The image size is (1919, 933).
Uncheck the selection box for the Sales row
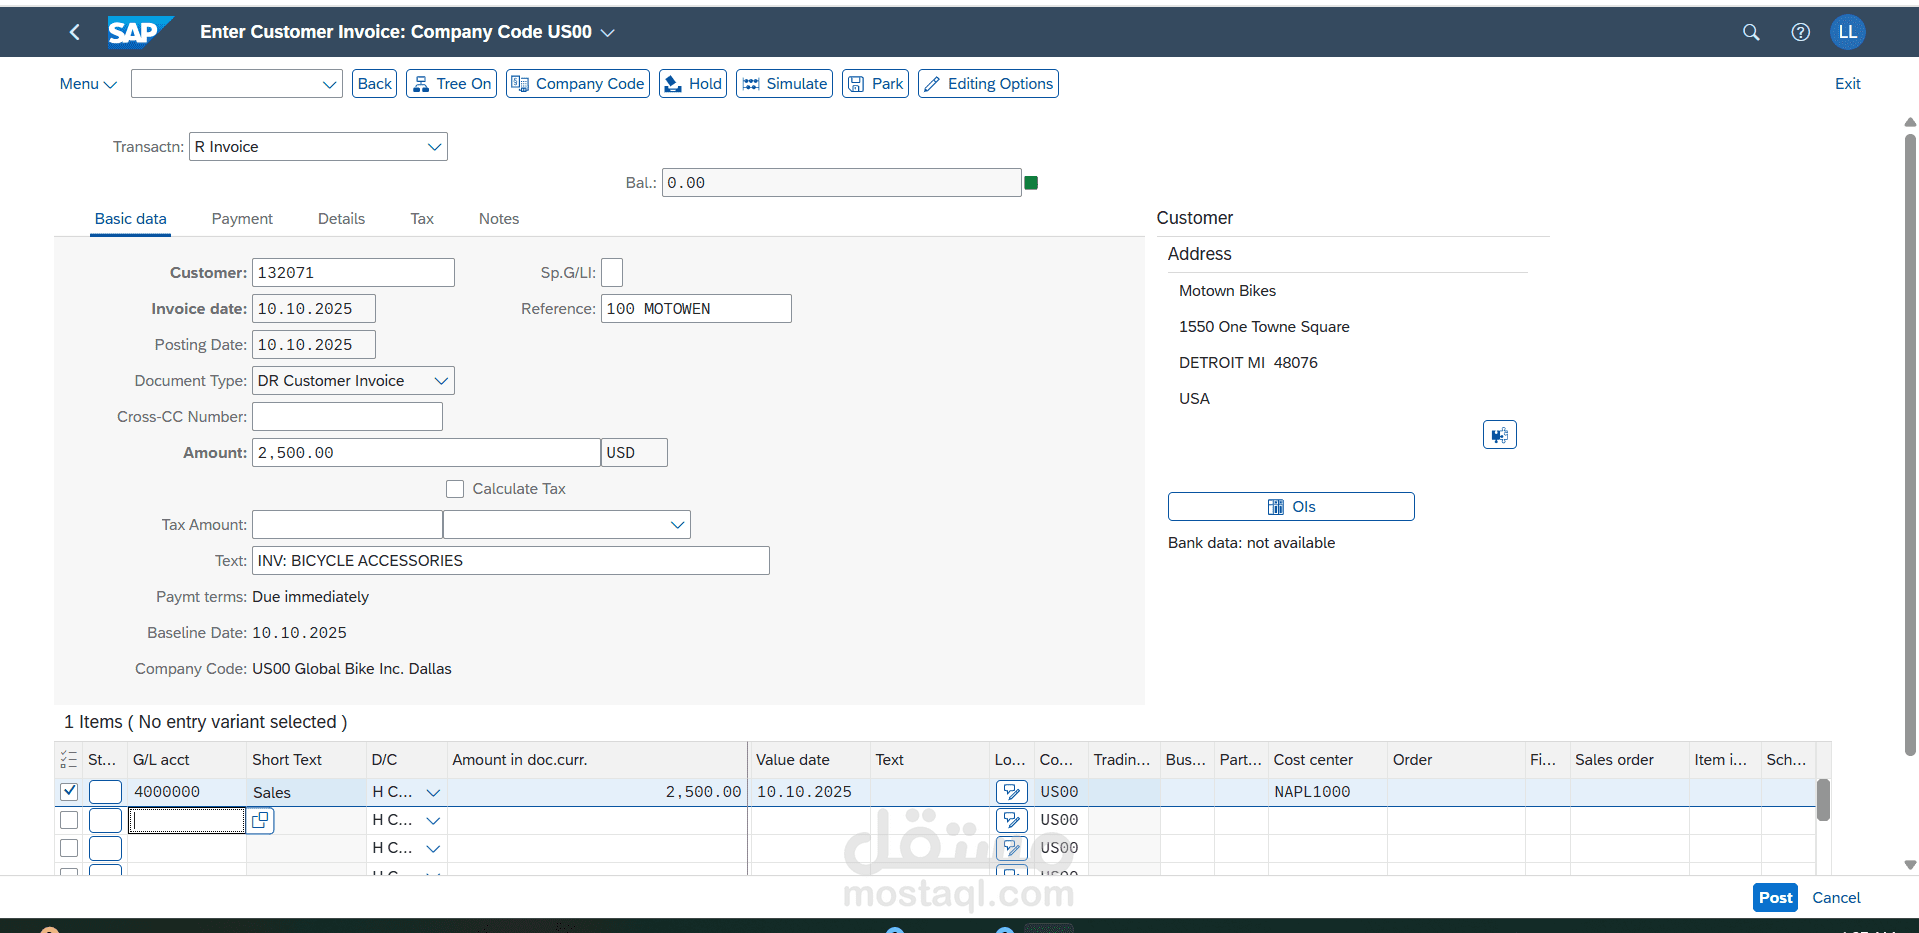69,792
